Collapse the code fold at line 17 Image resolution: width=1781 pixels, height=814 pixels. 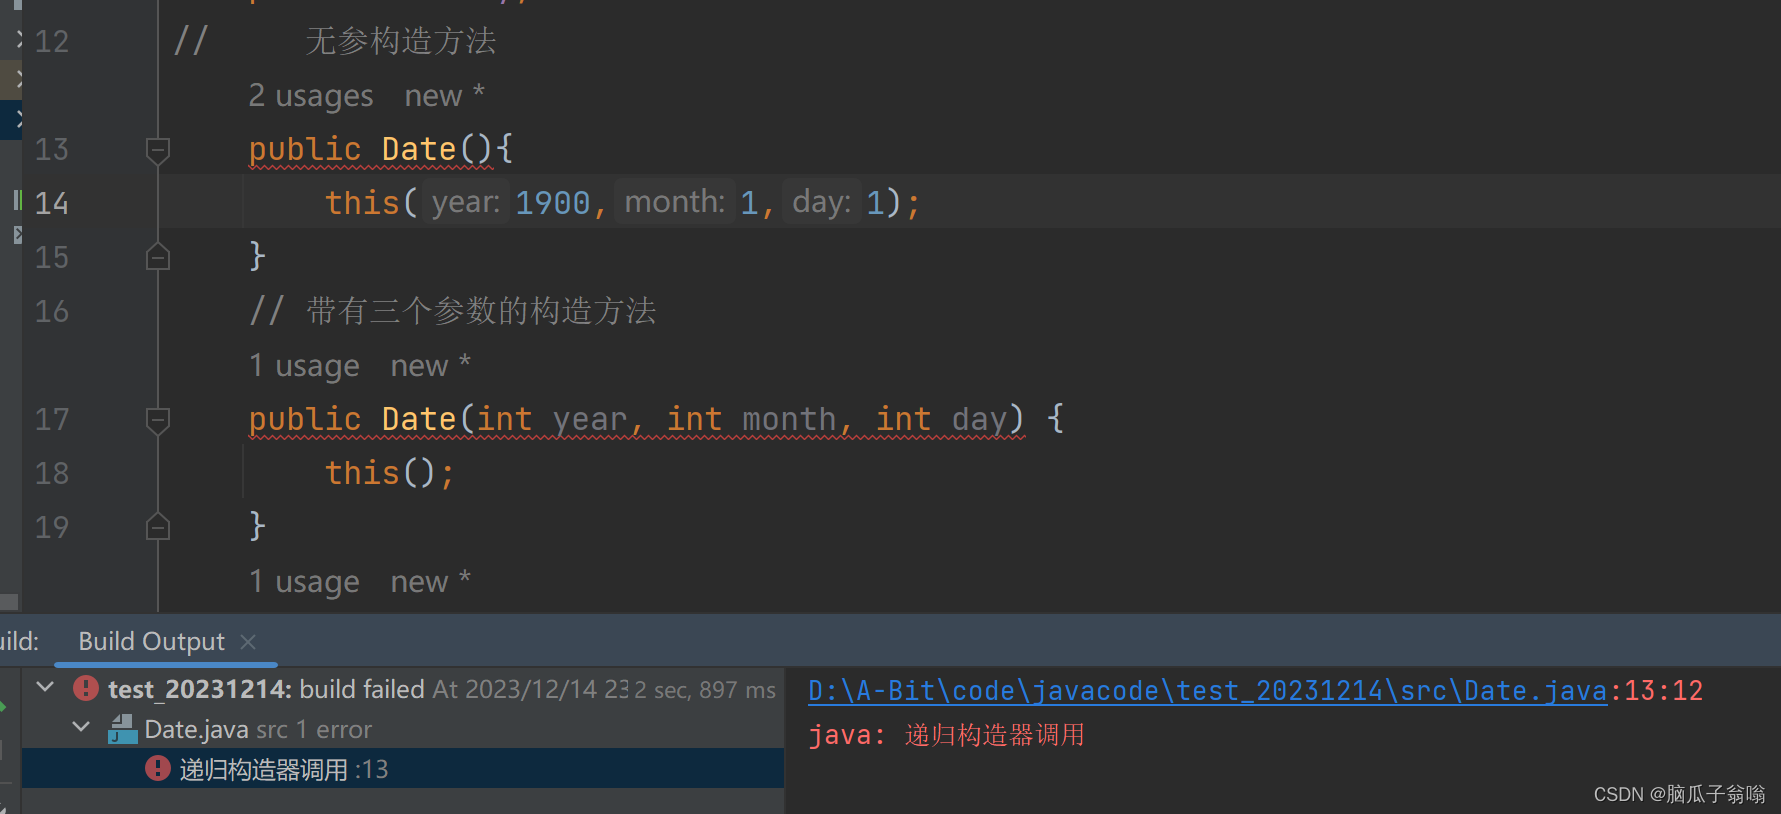tap(157, 421)
